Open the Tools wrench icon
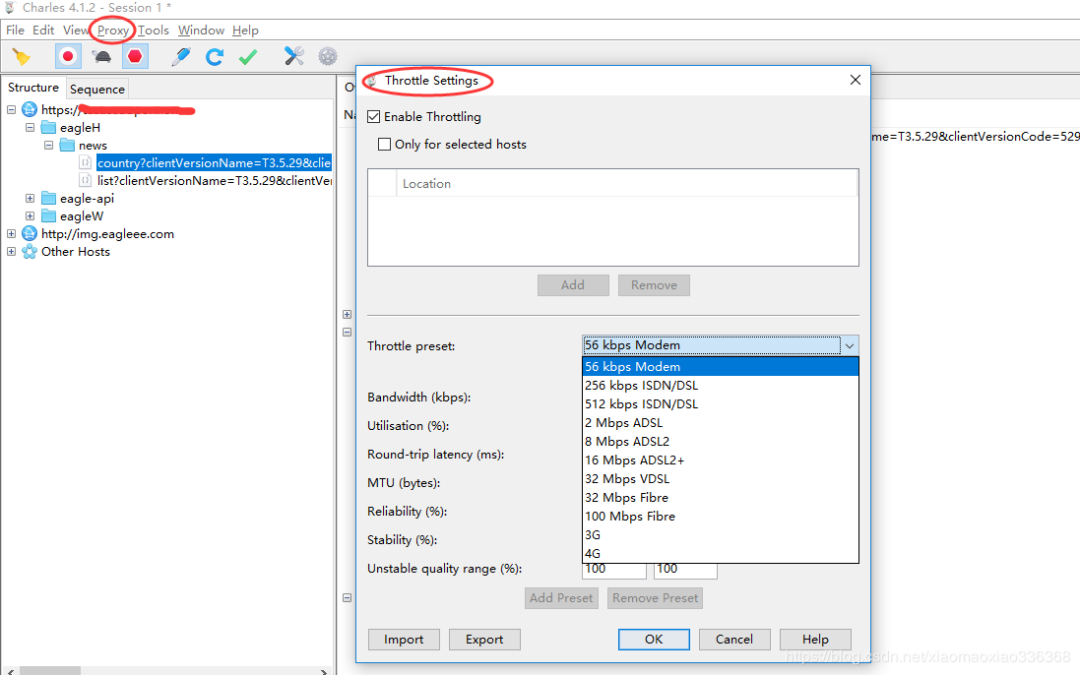Viewport: 1080px width, 675px height. pyautogui.click(x=294, y=56)
